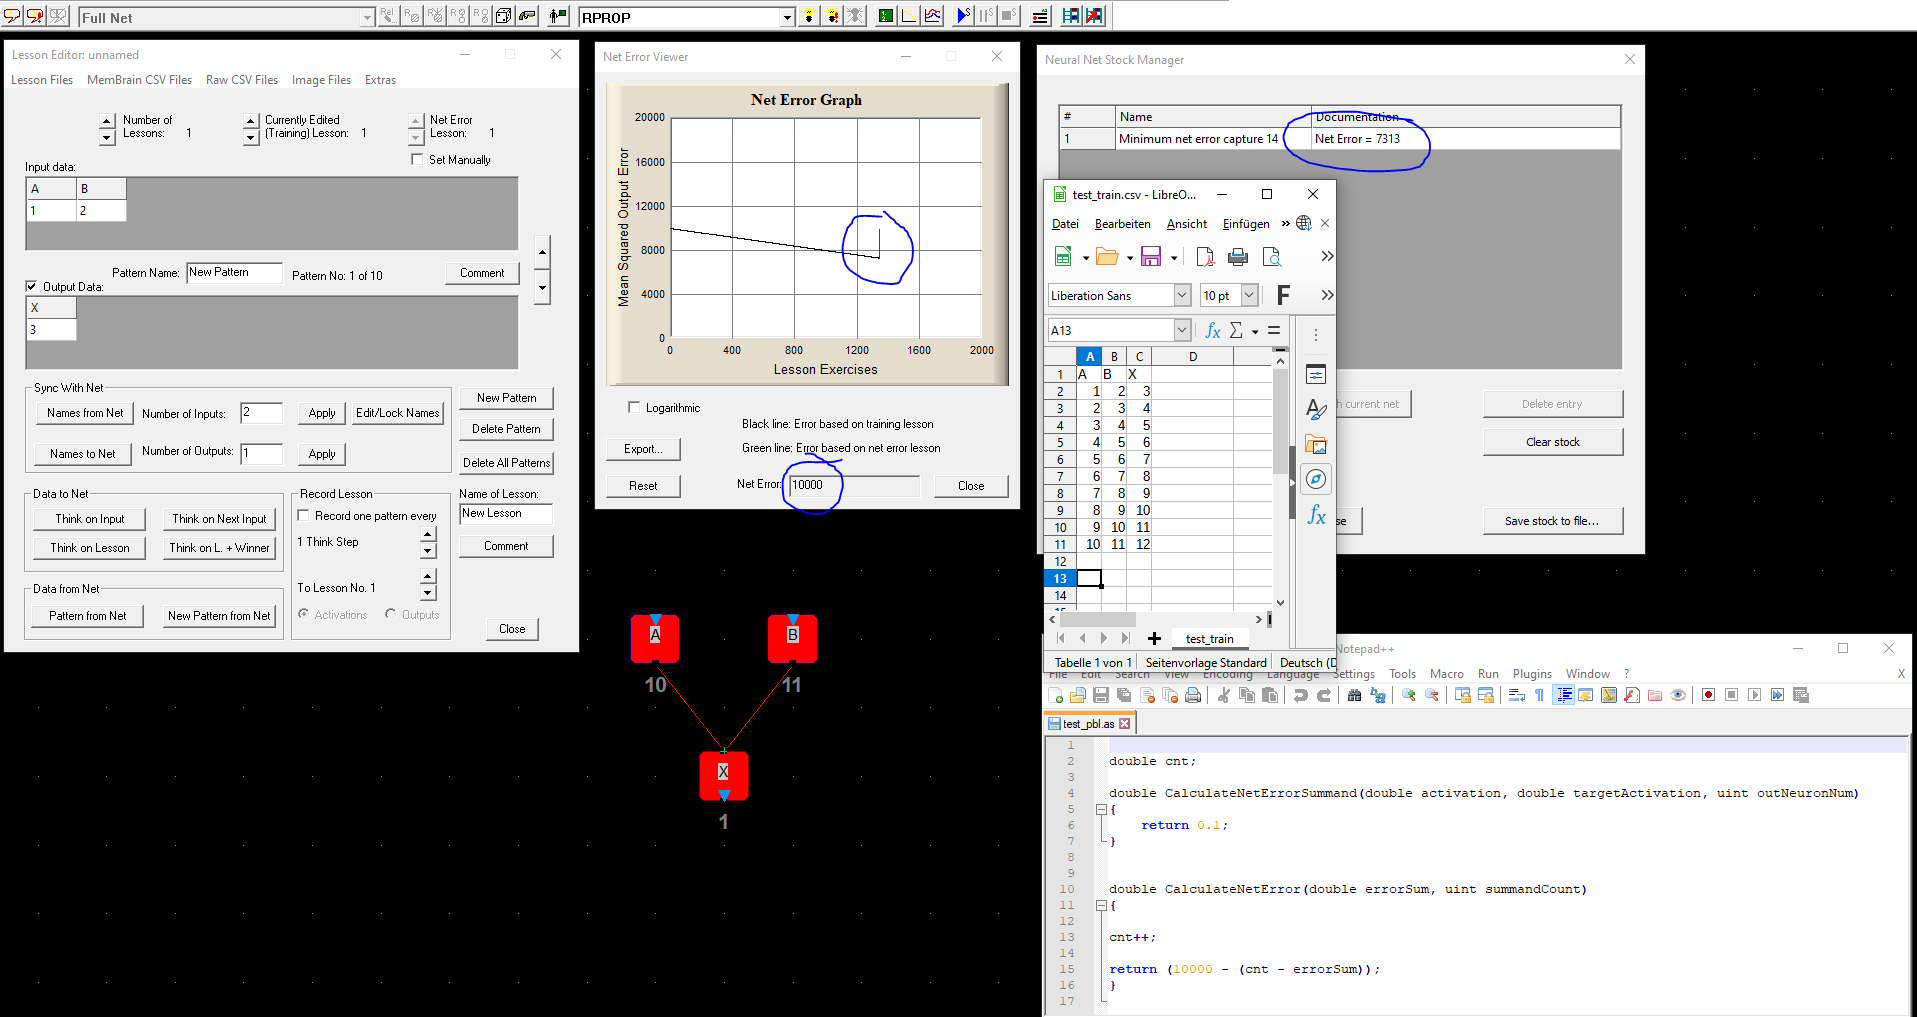Image resolution: width=1917 pixels, height=1017 pixels.
Task: Click the print icon in LibreOffice toolbar
Action: pyautogui.click(x=1238, y=257)
